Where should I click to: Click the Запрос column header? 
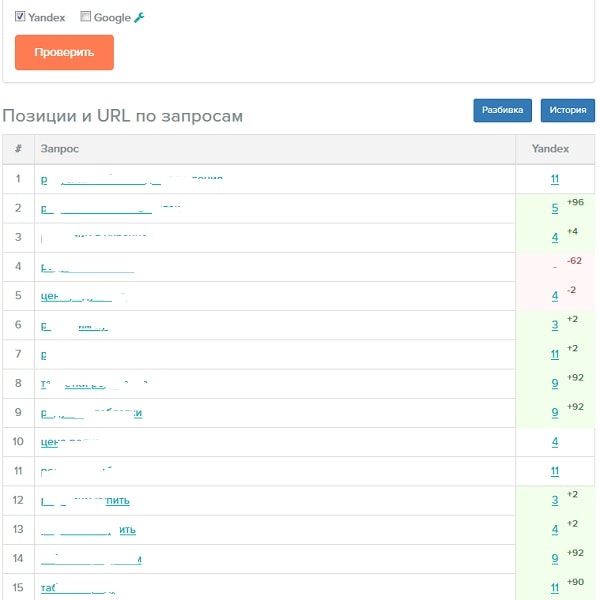pos(60,149)
